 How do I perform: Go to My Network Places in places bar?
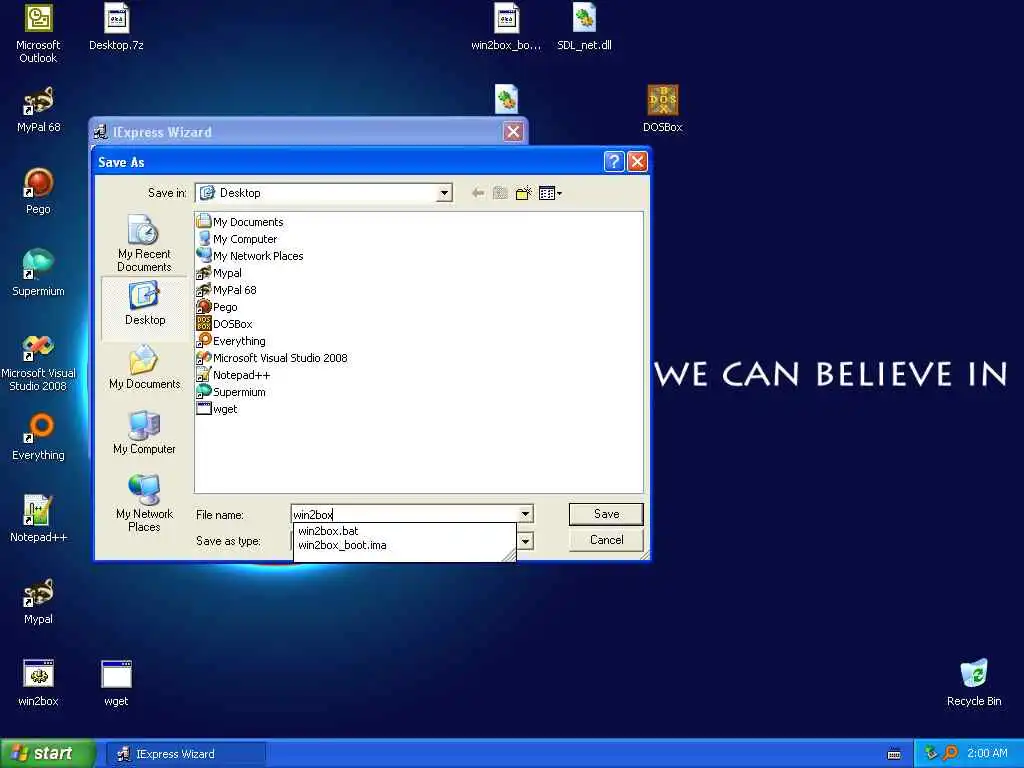[x=144, y=503]
